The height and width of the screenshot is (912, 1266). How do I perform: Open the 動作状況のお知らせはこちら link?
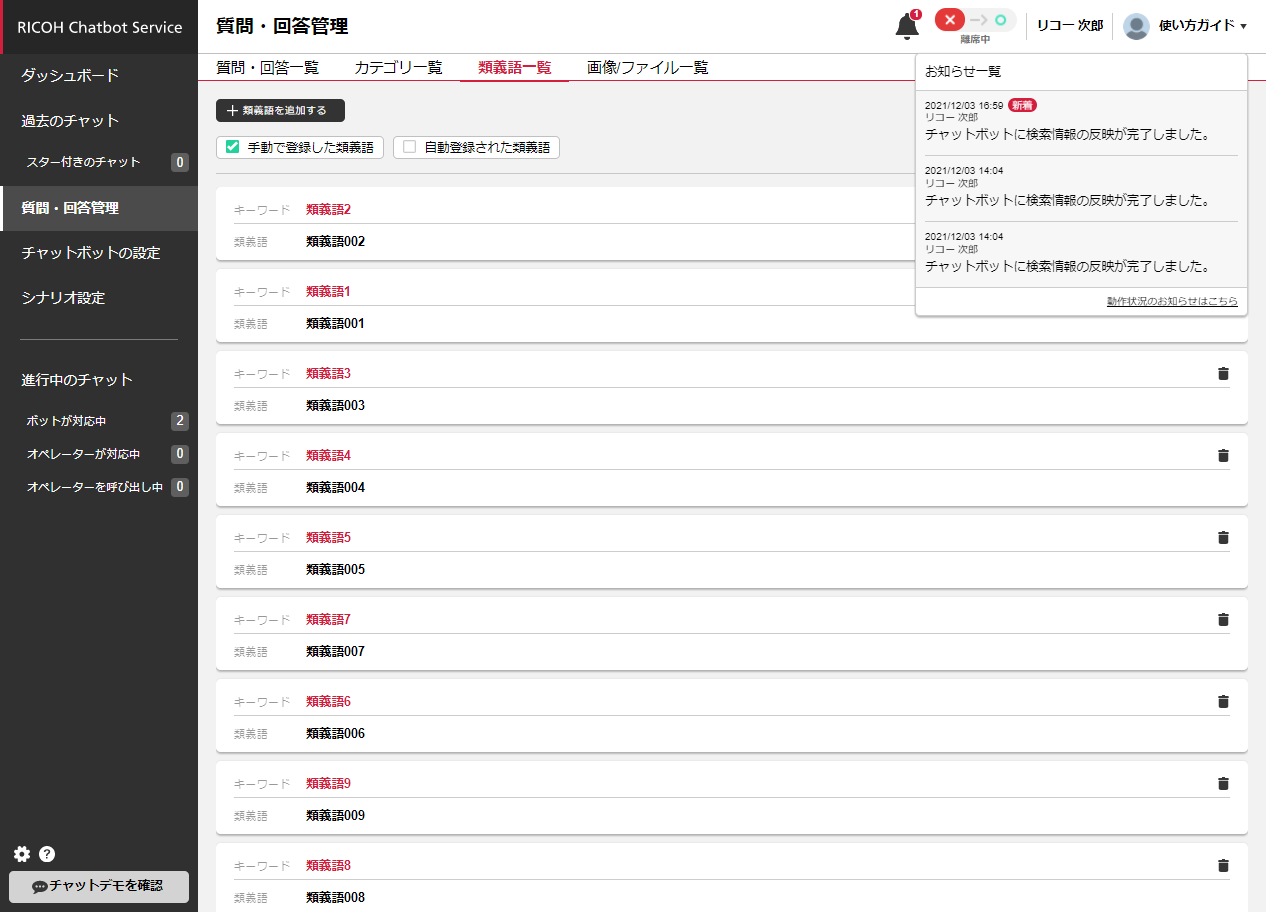[x=1171, y=301]
